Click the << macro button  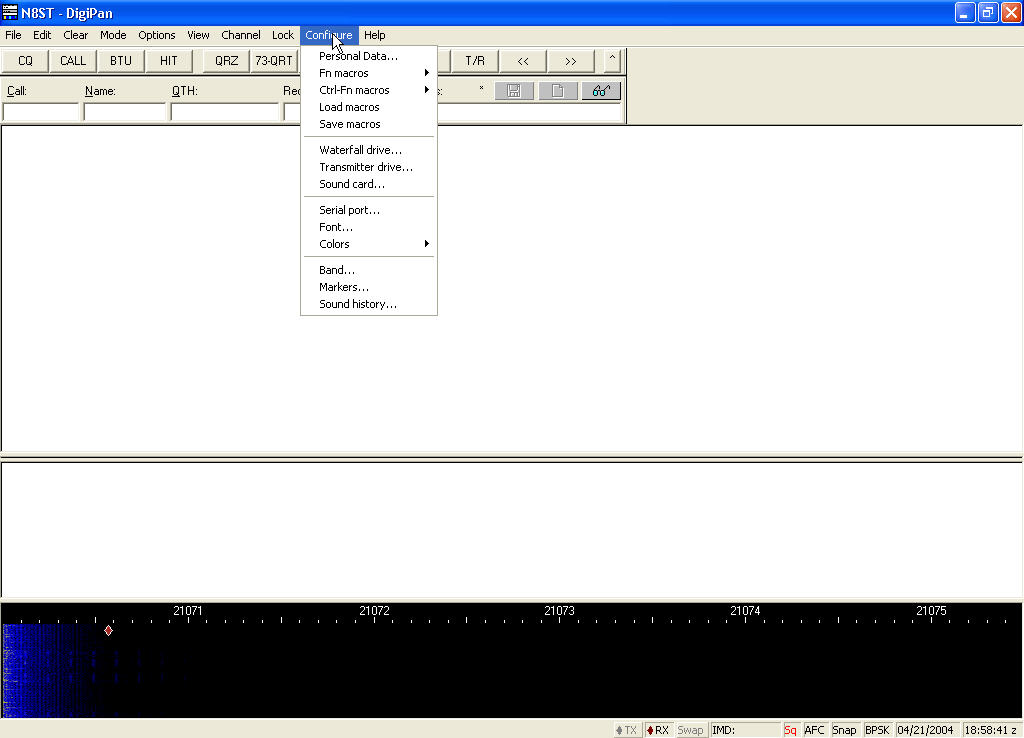[x=523, y=61]
